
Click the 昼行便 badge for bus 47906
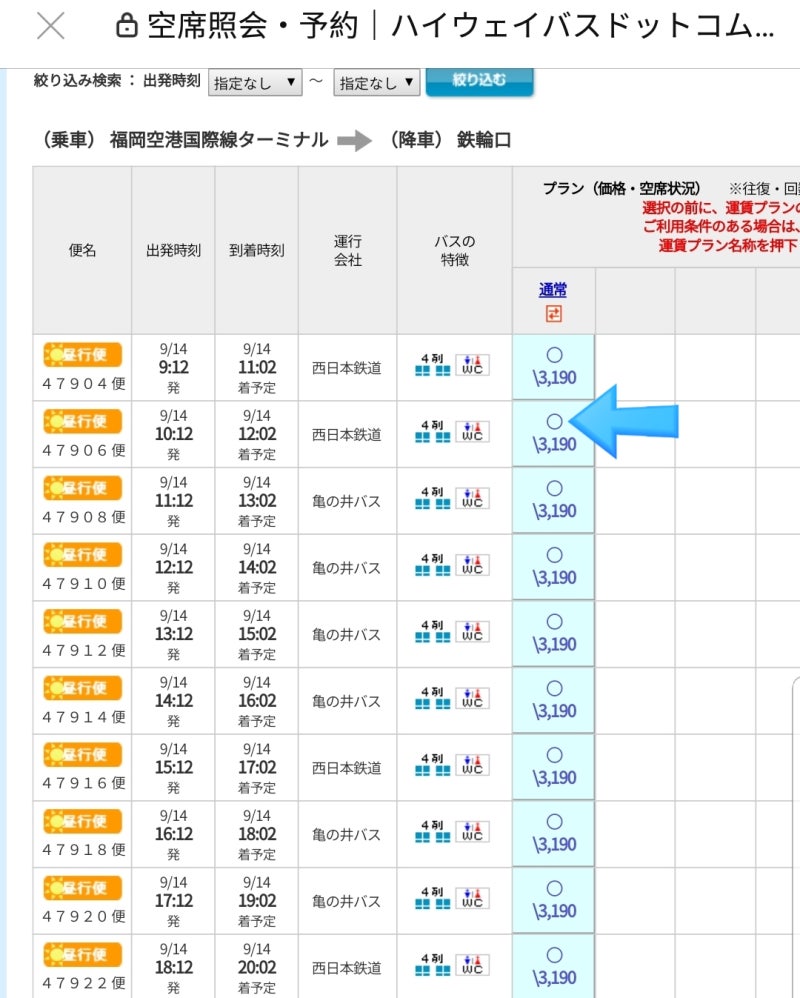click(83, 421)
